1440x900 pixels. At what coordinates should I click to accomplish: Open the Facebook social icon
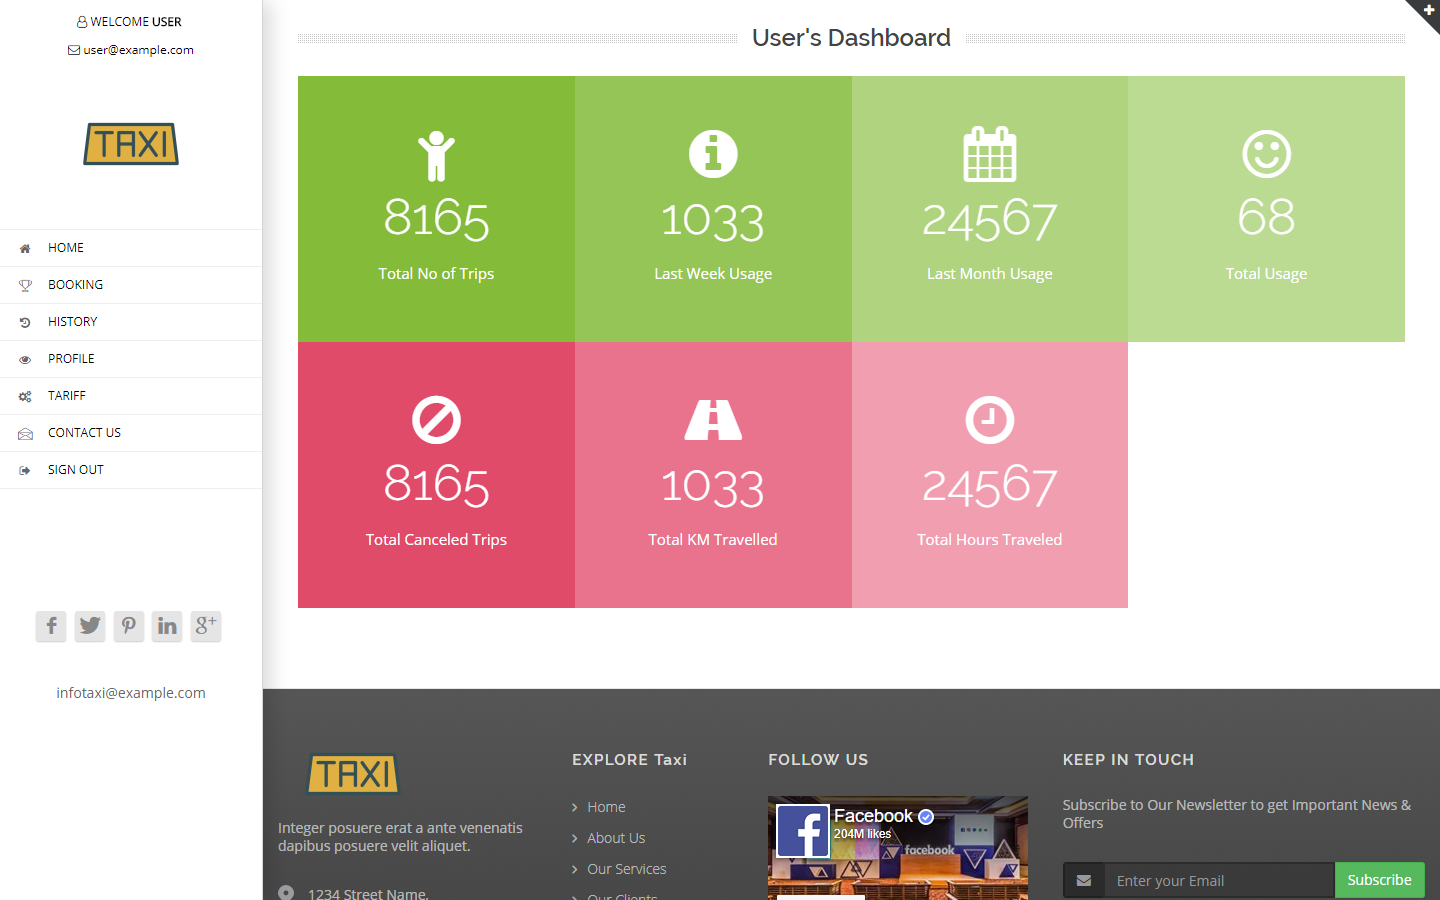(50, 626)
